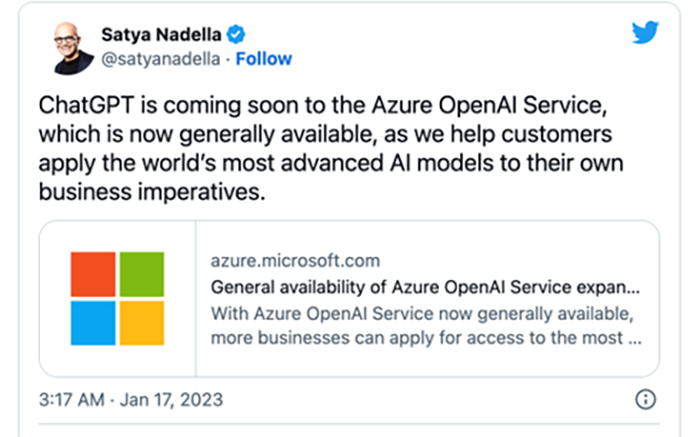Click the Twitter bird logo
700x437 pixels.
click(645, 33)
